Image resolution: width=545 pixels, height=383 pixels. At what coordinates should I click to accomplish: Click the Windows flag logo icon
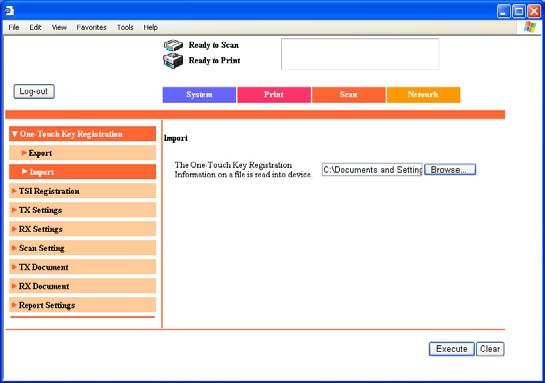[x=530, y=27]
